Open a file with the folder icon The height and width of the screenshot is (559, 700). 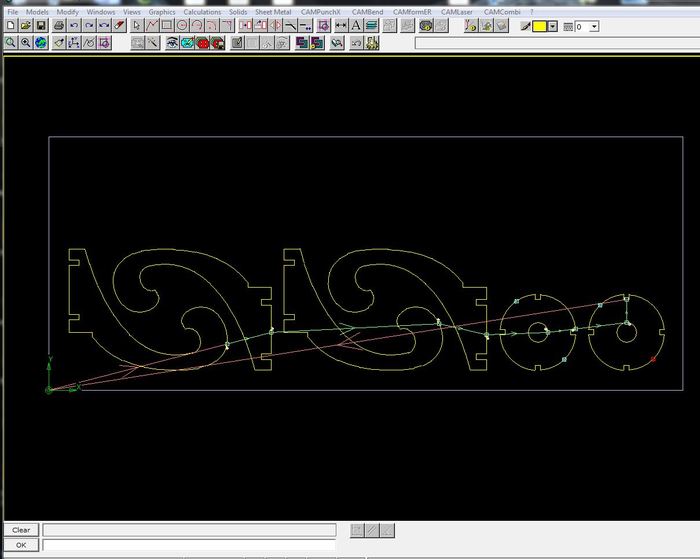click(26, 26)
